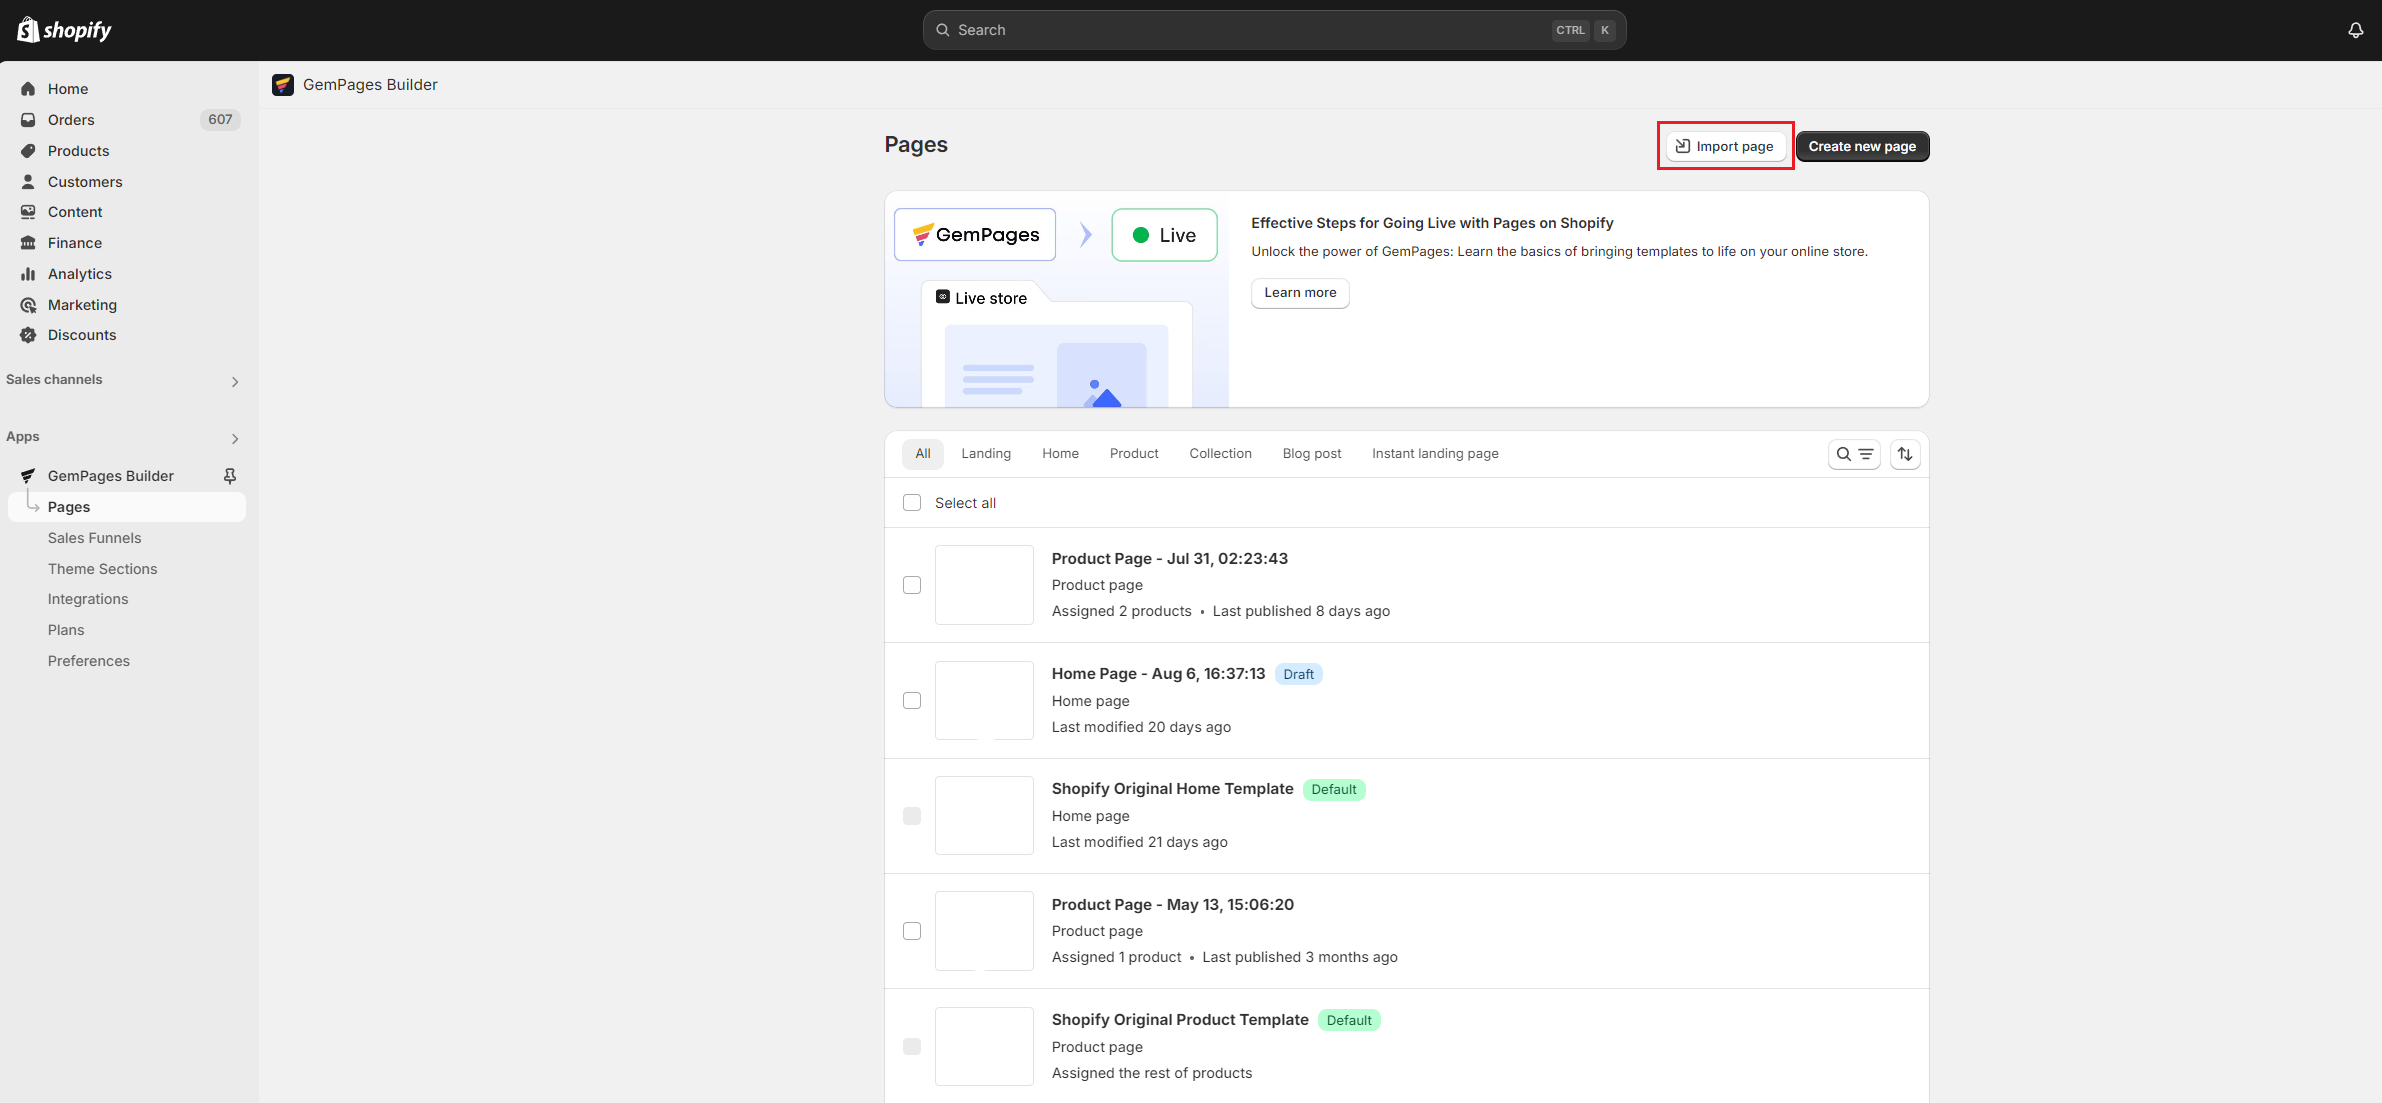Open the search and filter icon
Screen dimensions: 2382x1103
1855,454
